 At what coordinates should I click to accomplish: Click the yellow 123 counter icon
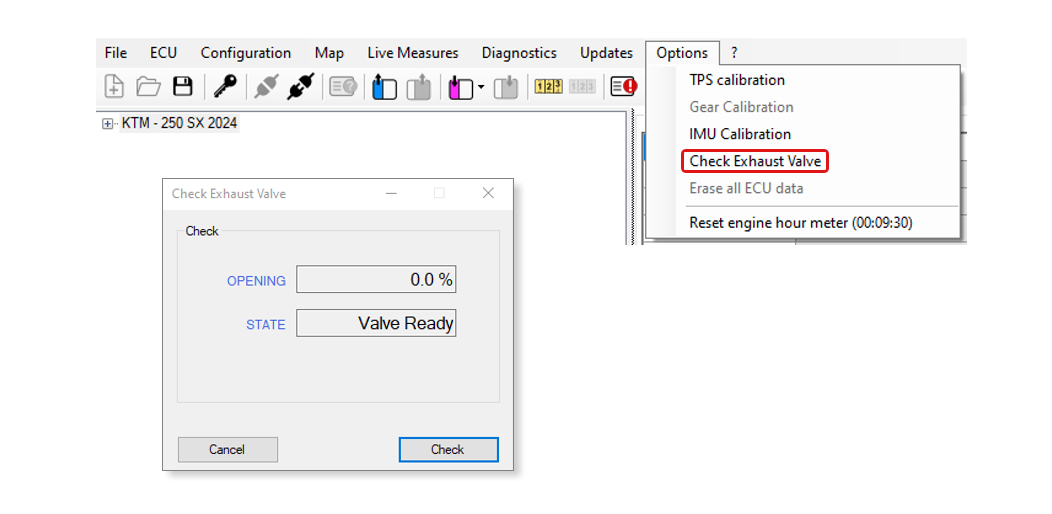(x=548, y=87)
